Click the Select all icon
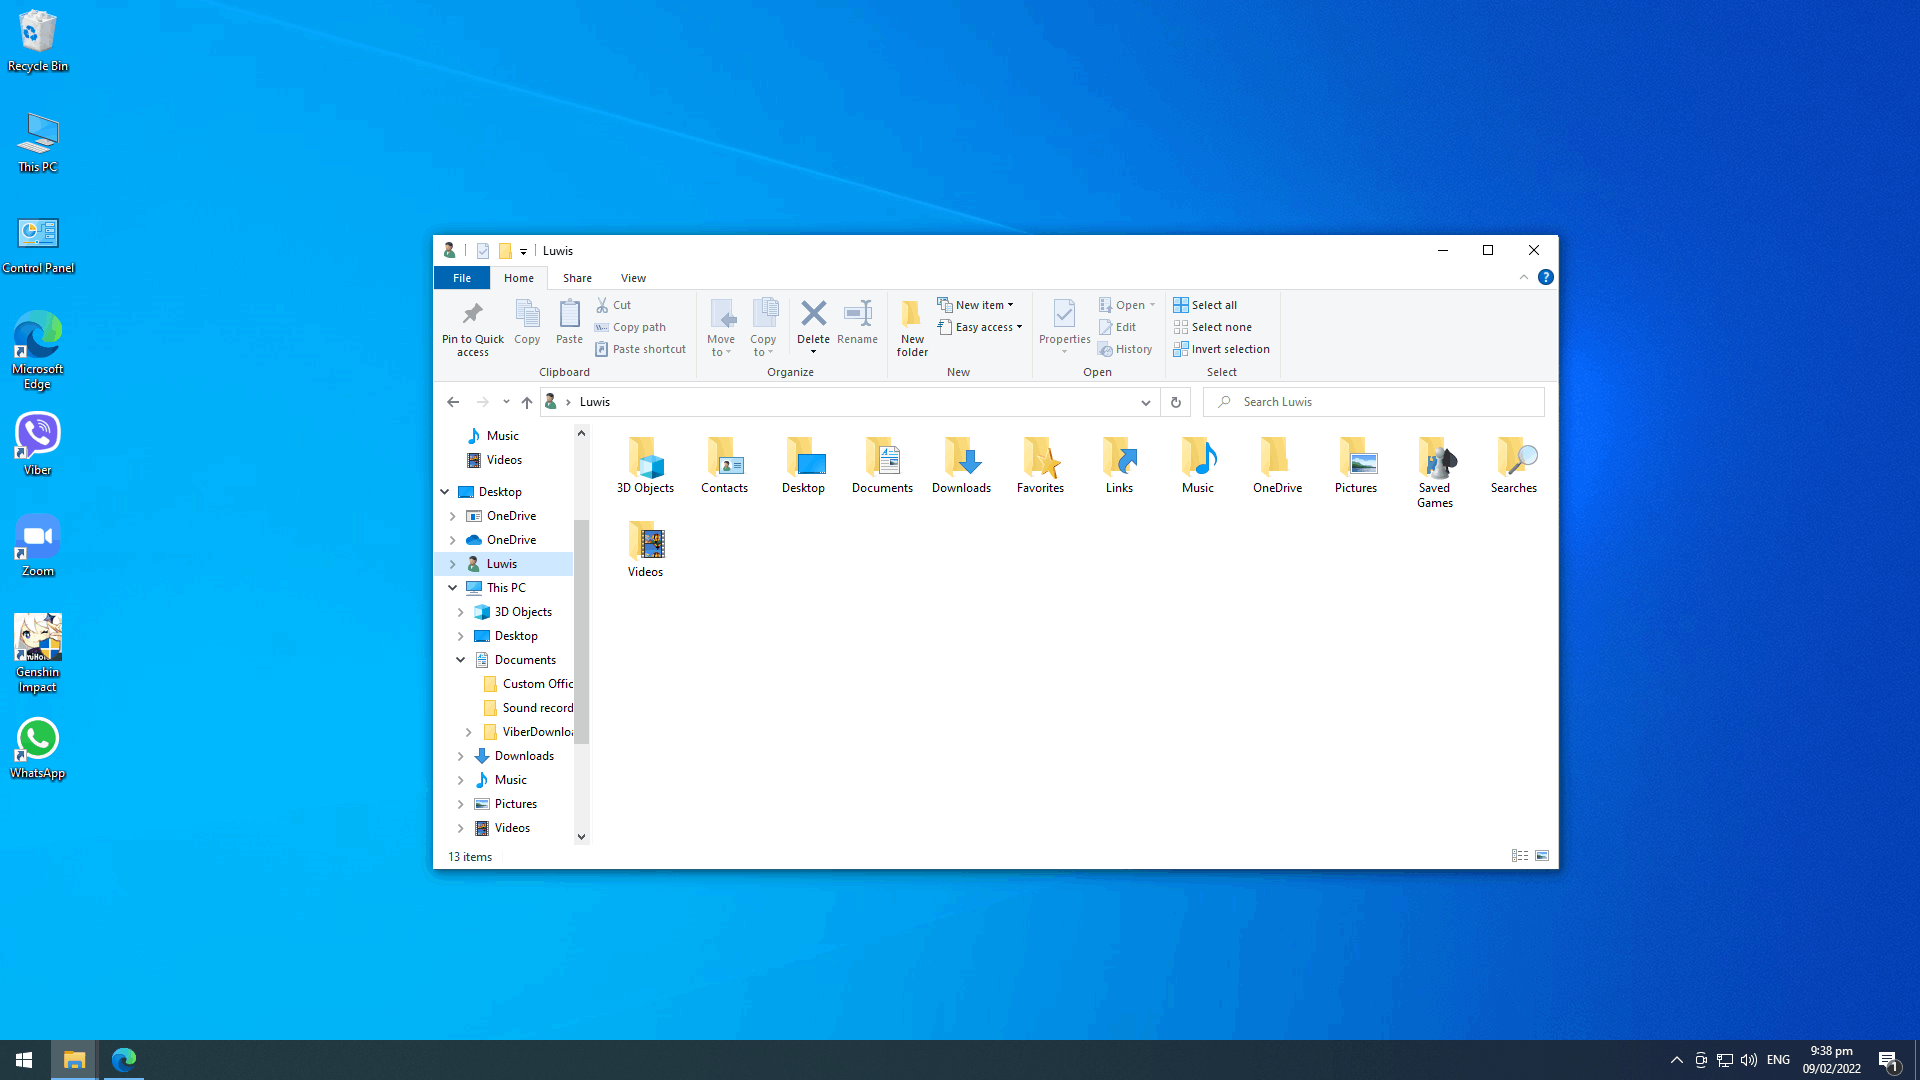This screenshot has width=1920, height=1080. point(1181,305)
